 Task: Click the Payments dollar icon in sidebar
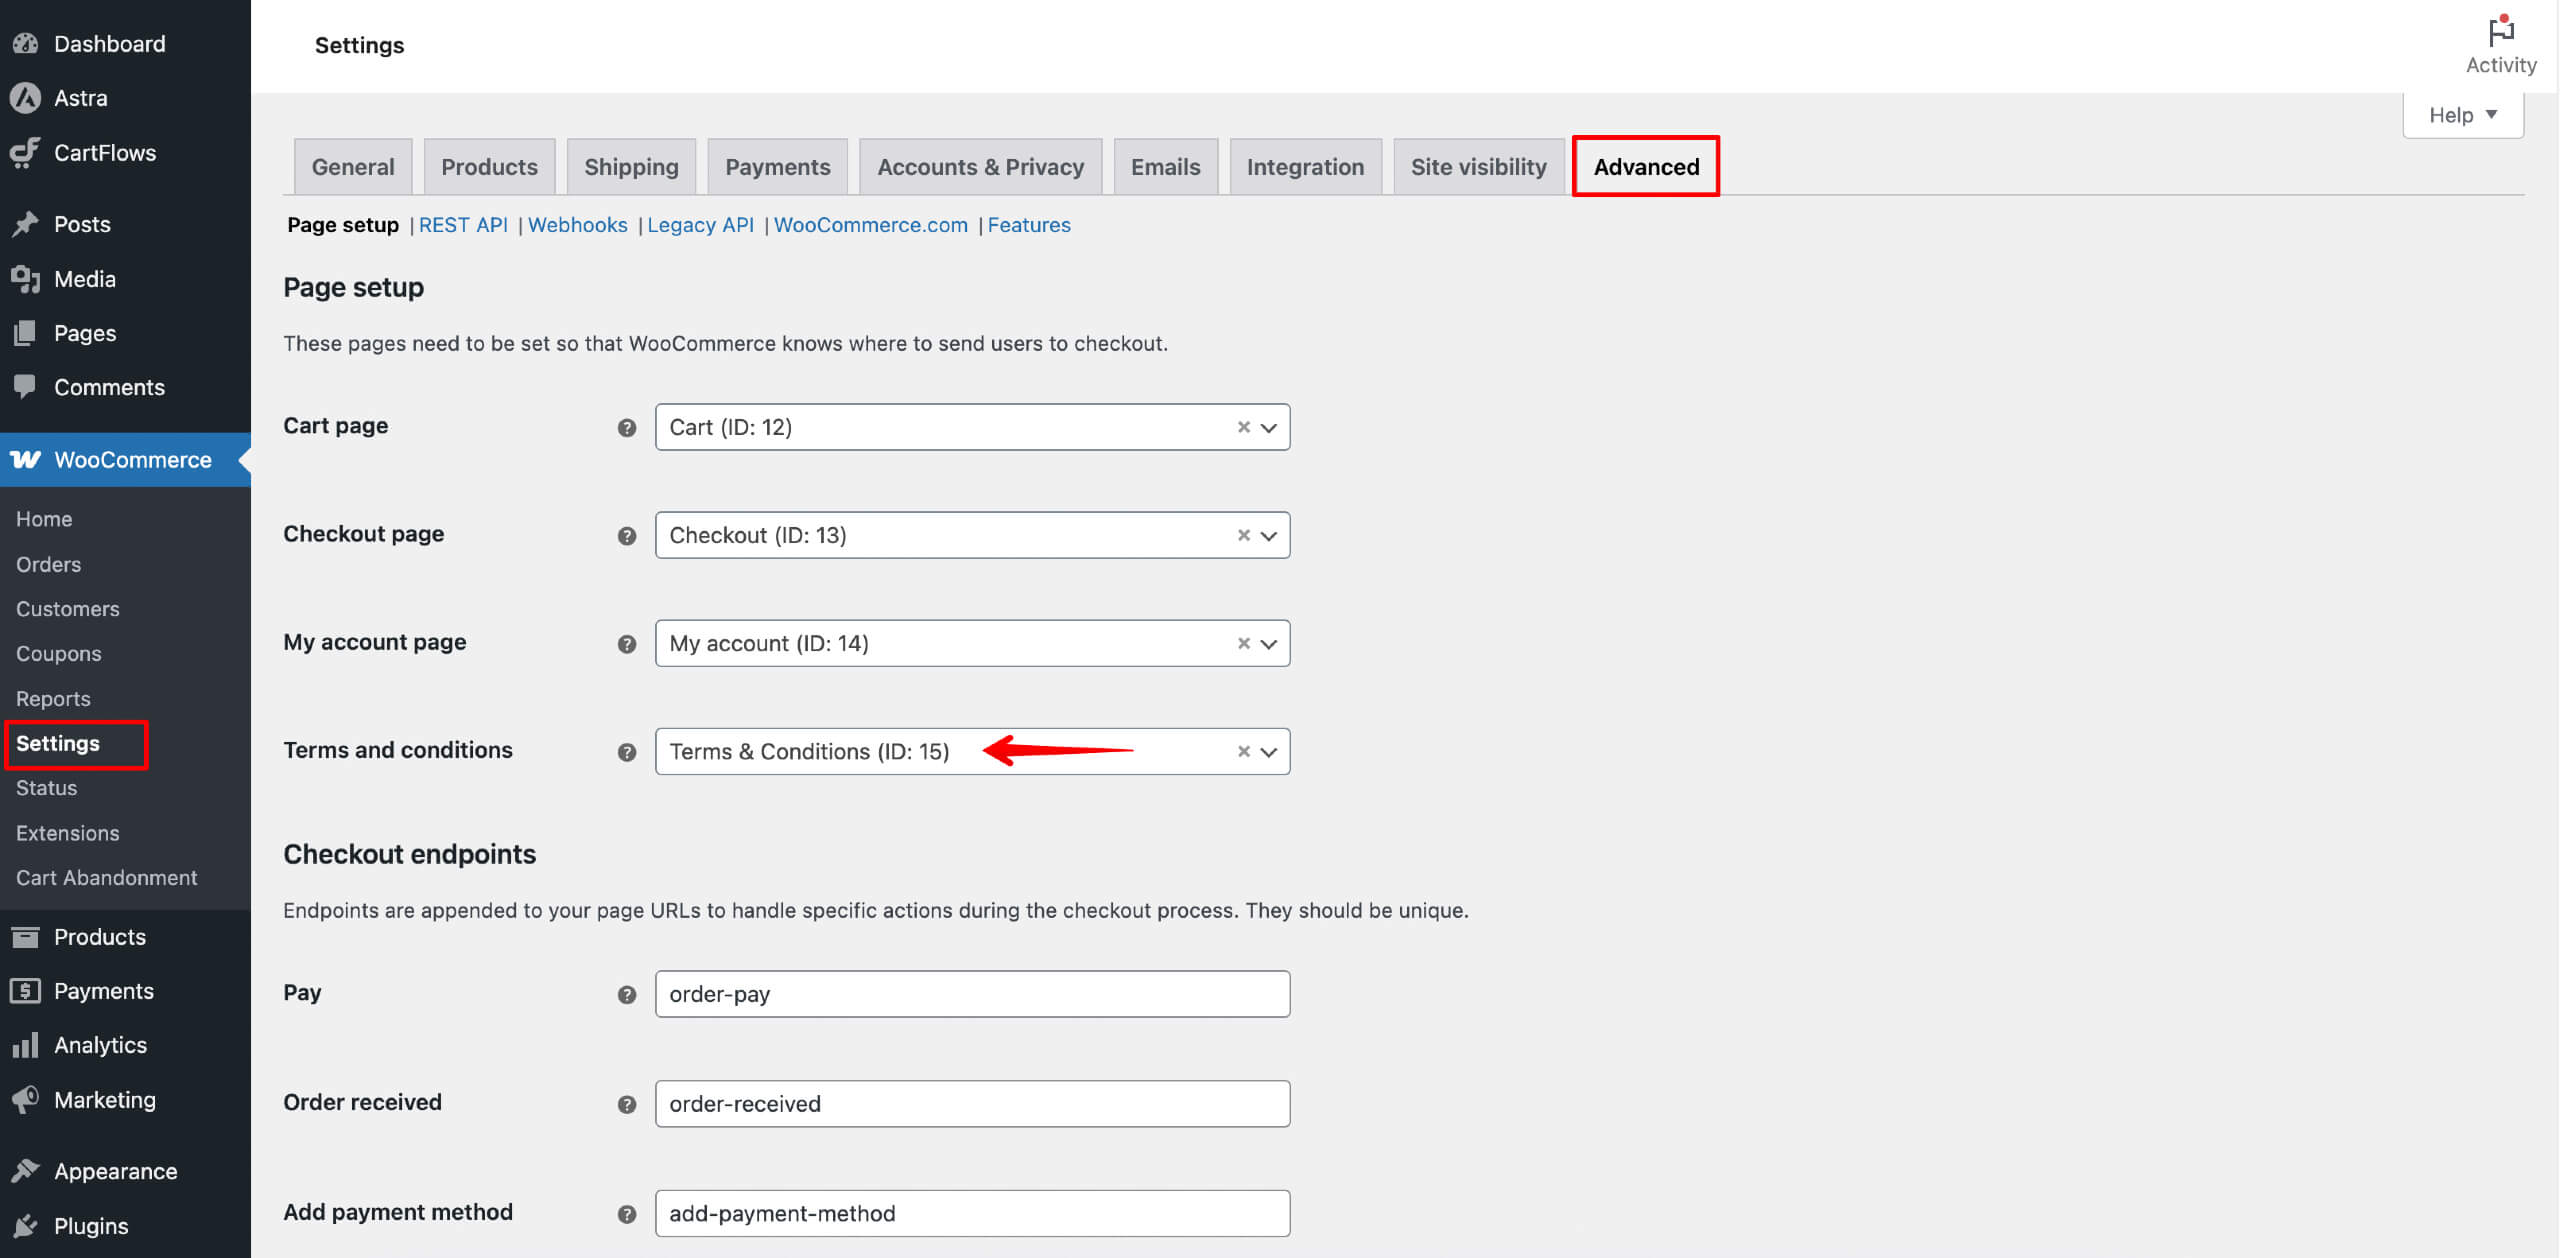[x=25, y=991]
